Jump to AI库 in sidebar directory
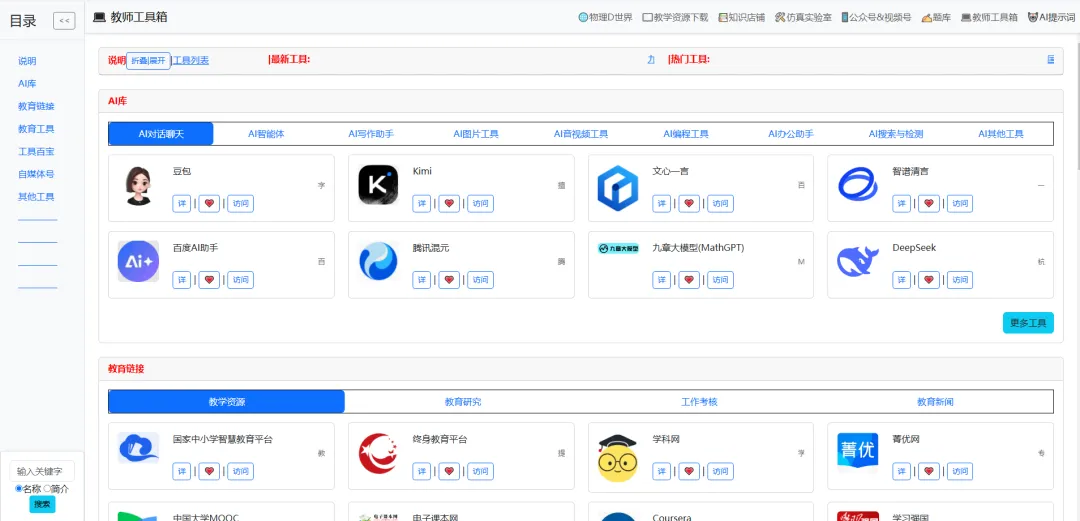This screenshot has width=1080, height=521. [x=27, y=83]
